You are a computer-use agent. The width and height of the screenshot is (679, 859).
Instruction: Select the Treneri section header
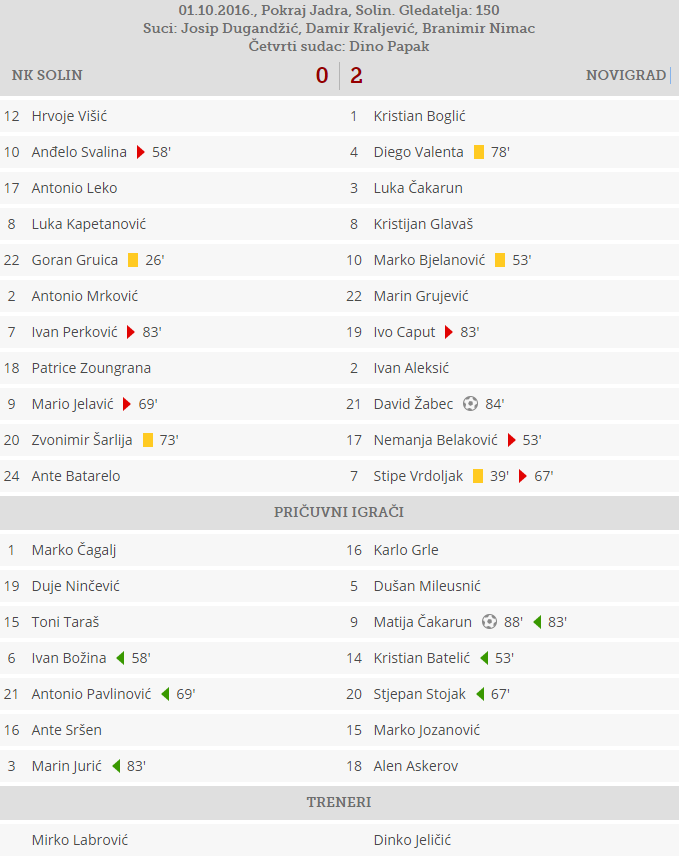pyautogui.click(x=339, y=802)
